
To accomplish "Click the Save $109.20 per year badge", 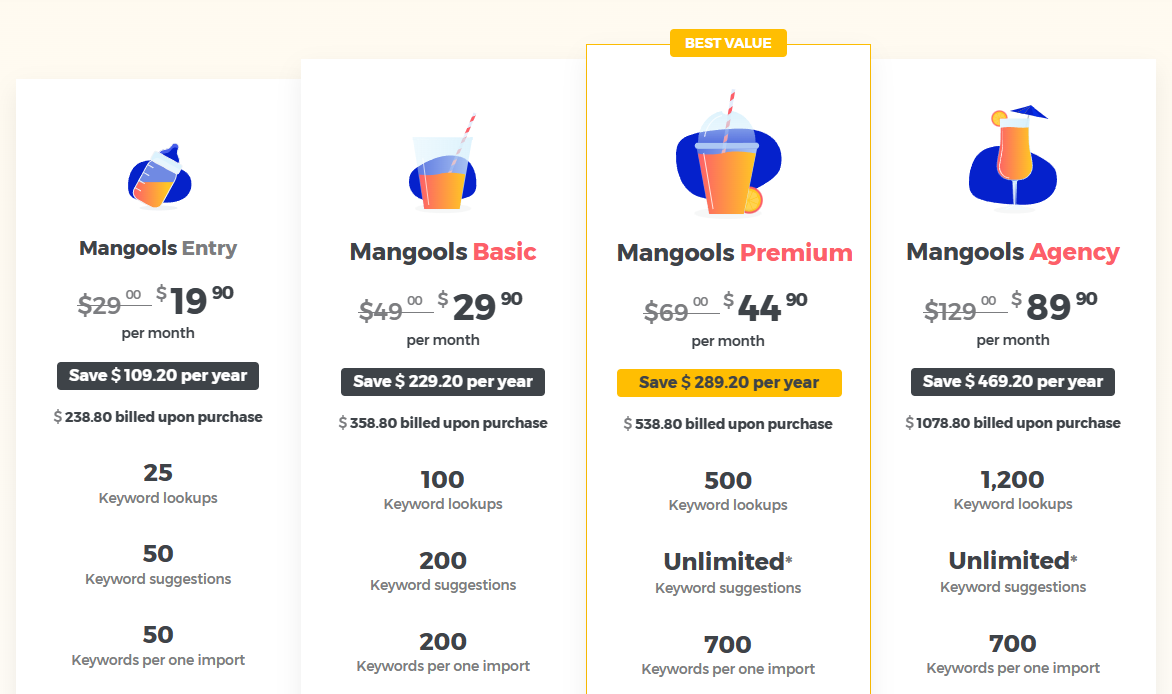I will tap(158, 375).
